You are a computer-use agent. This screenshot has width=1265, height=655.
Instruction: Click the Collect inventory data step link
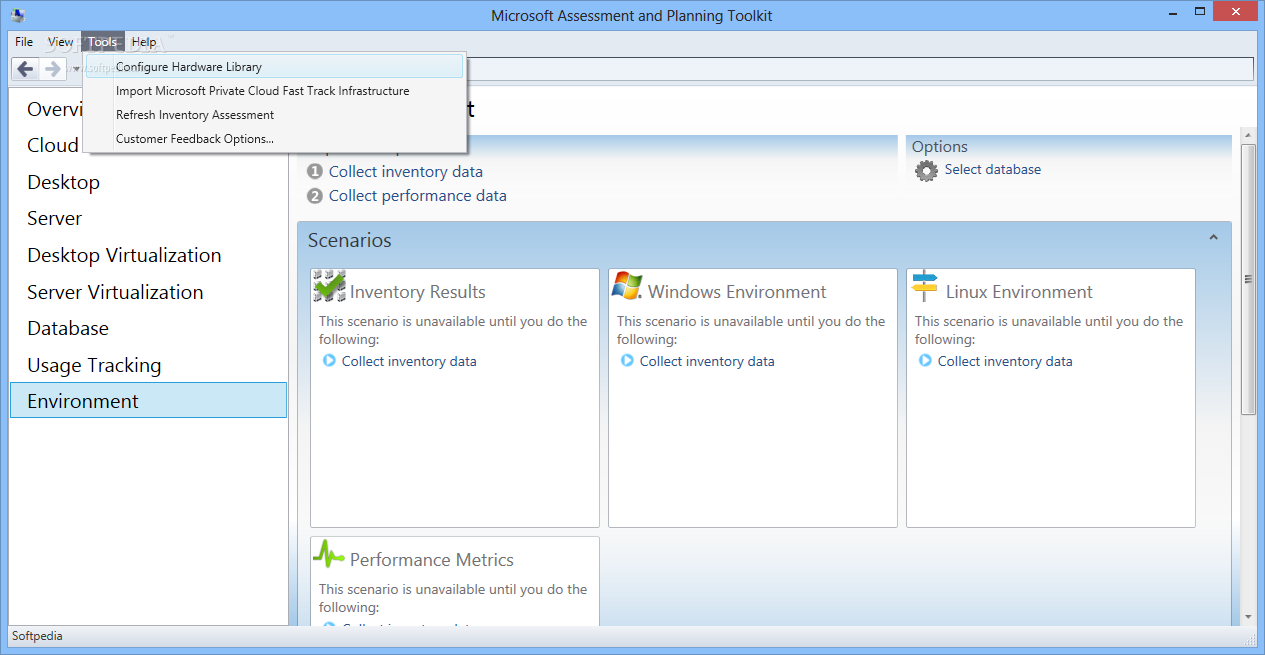tap(406, 172)
